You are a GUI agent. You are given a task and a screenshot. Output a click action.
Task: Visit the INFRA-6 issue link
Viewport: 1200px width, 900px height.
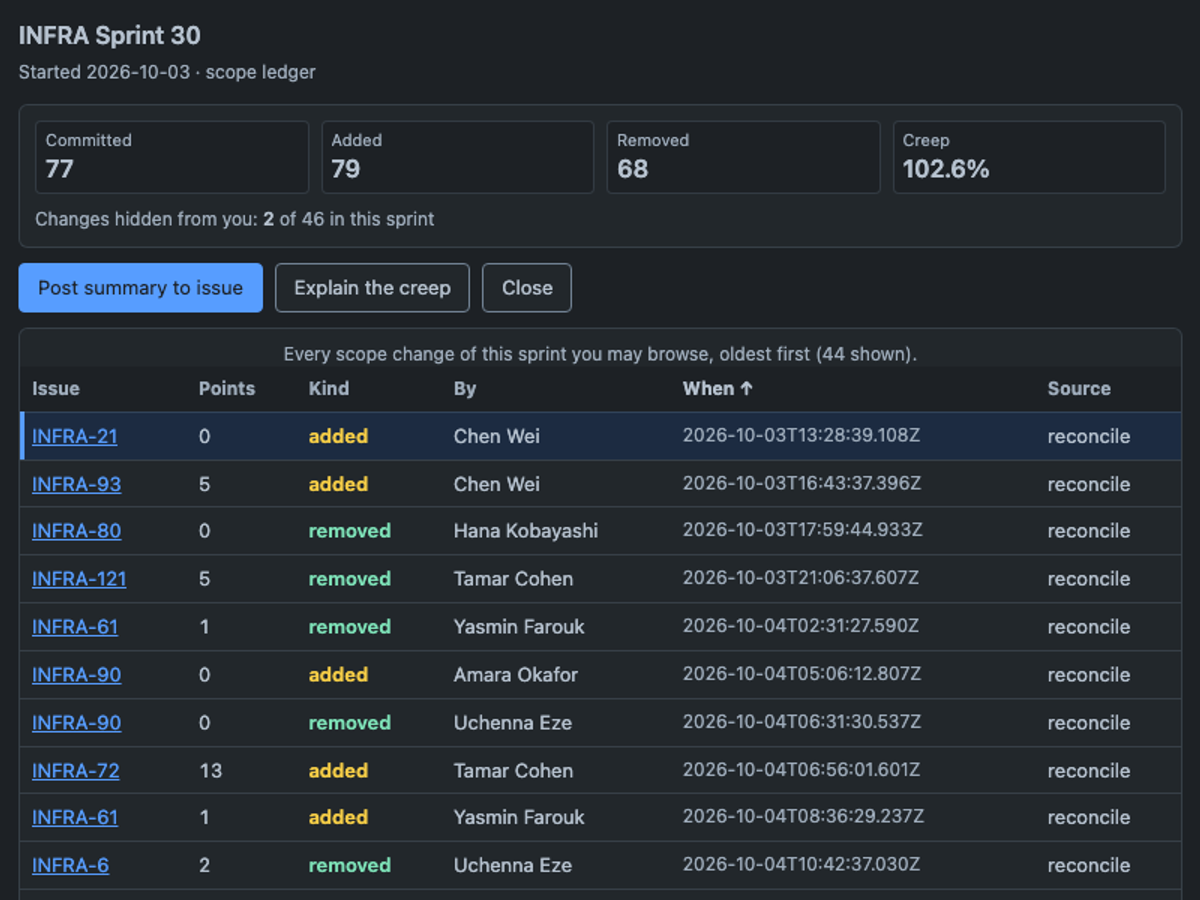[70, 865]
